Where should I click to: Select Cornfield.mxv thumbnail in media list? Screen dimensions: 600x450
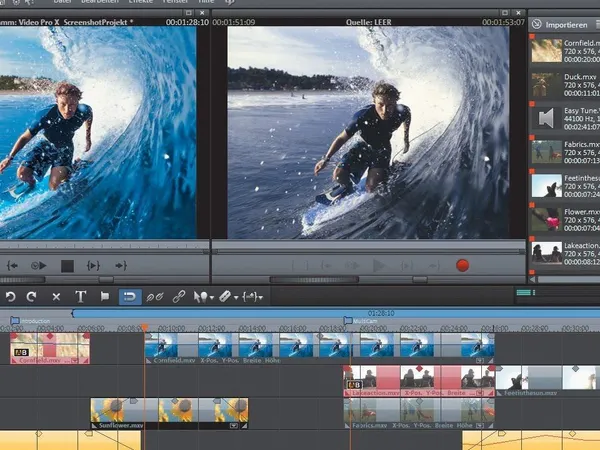pyautogui.click(x=546, y=52)
